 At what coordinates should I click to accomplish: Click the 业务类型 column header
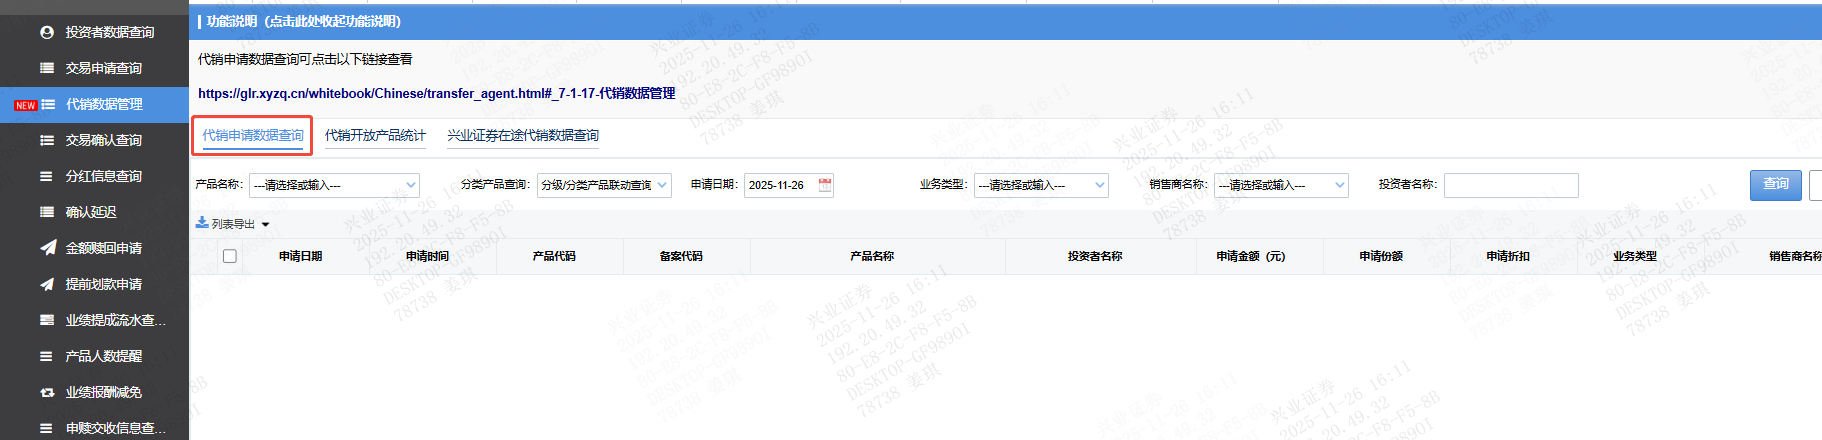coord(1635,256)
